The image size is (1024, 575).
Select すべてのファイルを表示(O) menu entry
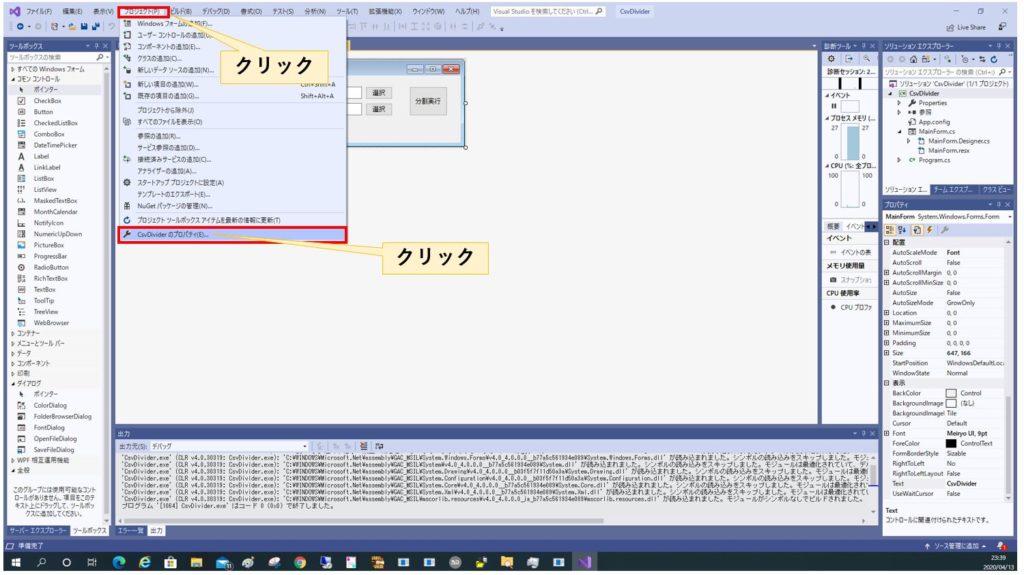click(x=170, y=122)
